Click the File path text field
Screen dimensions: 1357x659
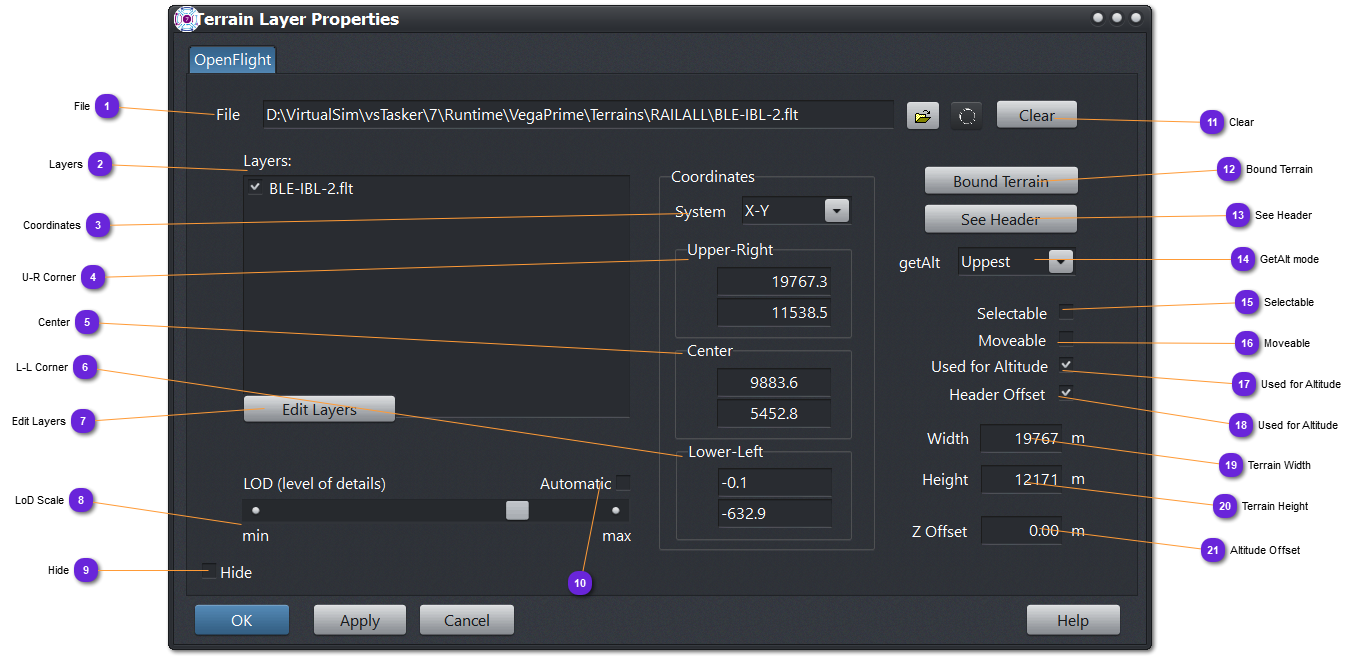578,115
